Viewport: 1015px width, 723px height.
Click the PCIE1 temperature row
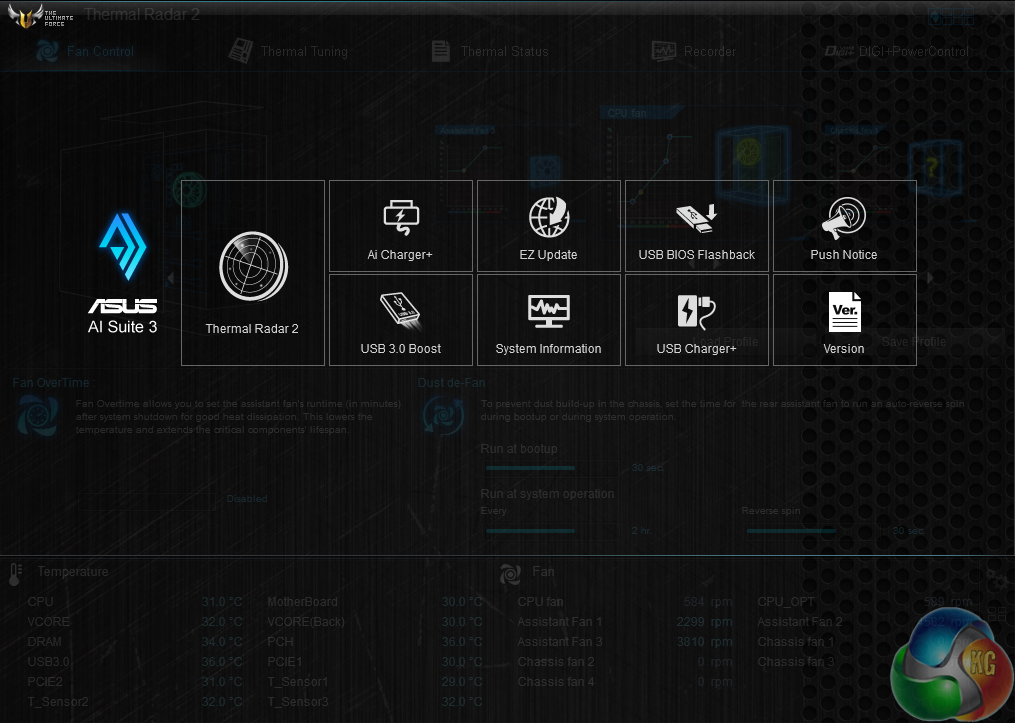375,662
